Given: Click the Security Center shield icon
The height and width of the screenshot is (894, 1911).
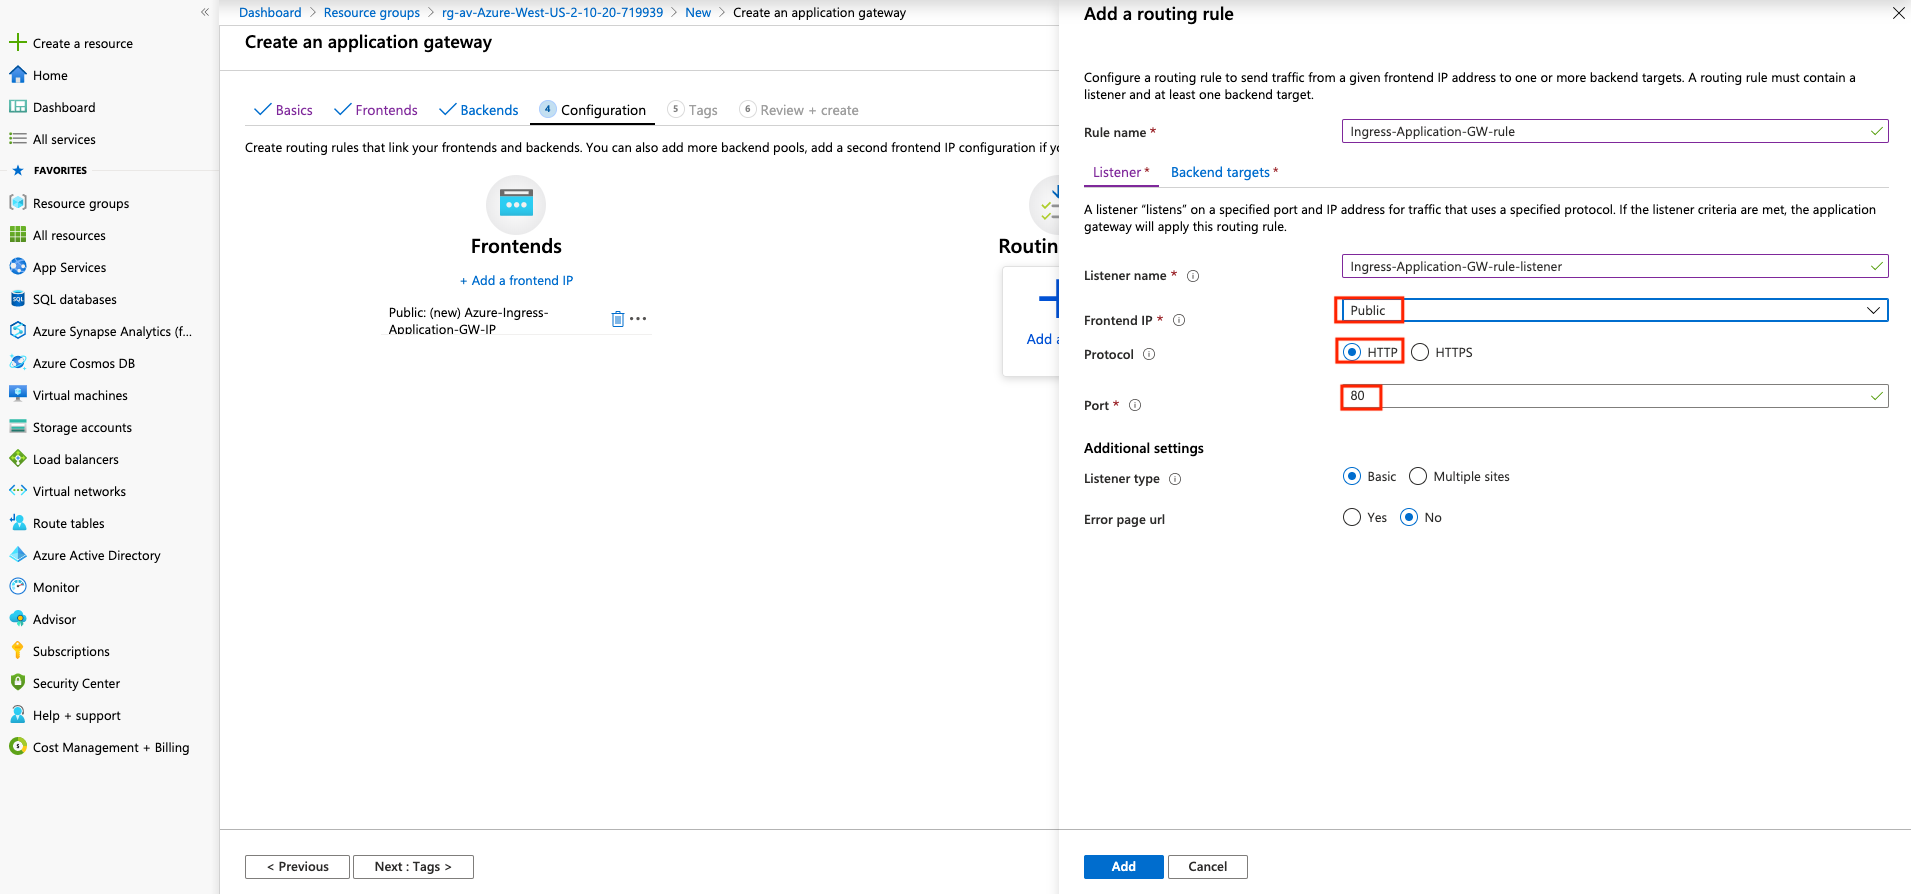Looking at the screenshot, I should pyautogui.click(x=17, y=683).
